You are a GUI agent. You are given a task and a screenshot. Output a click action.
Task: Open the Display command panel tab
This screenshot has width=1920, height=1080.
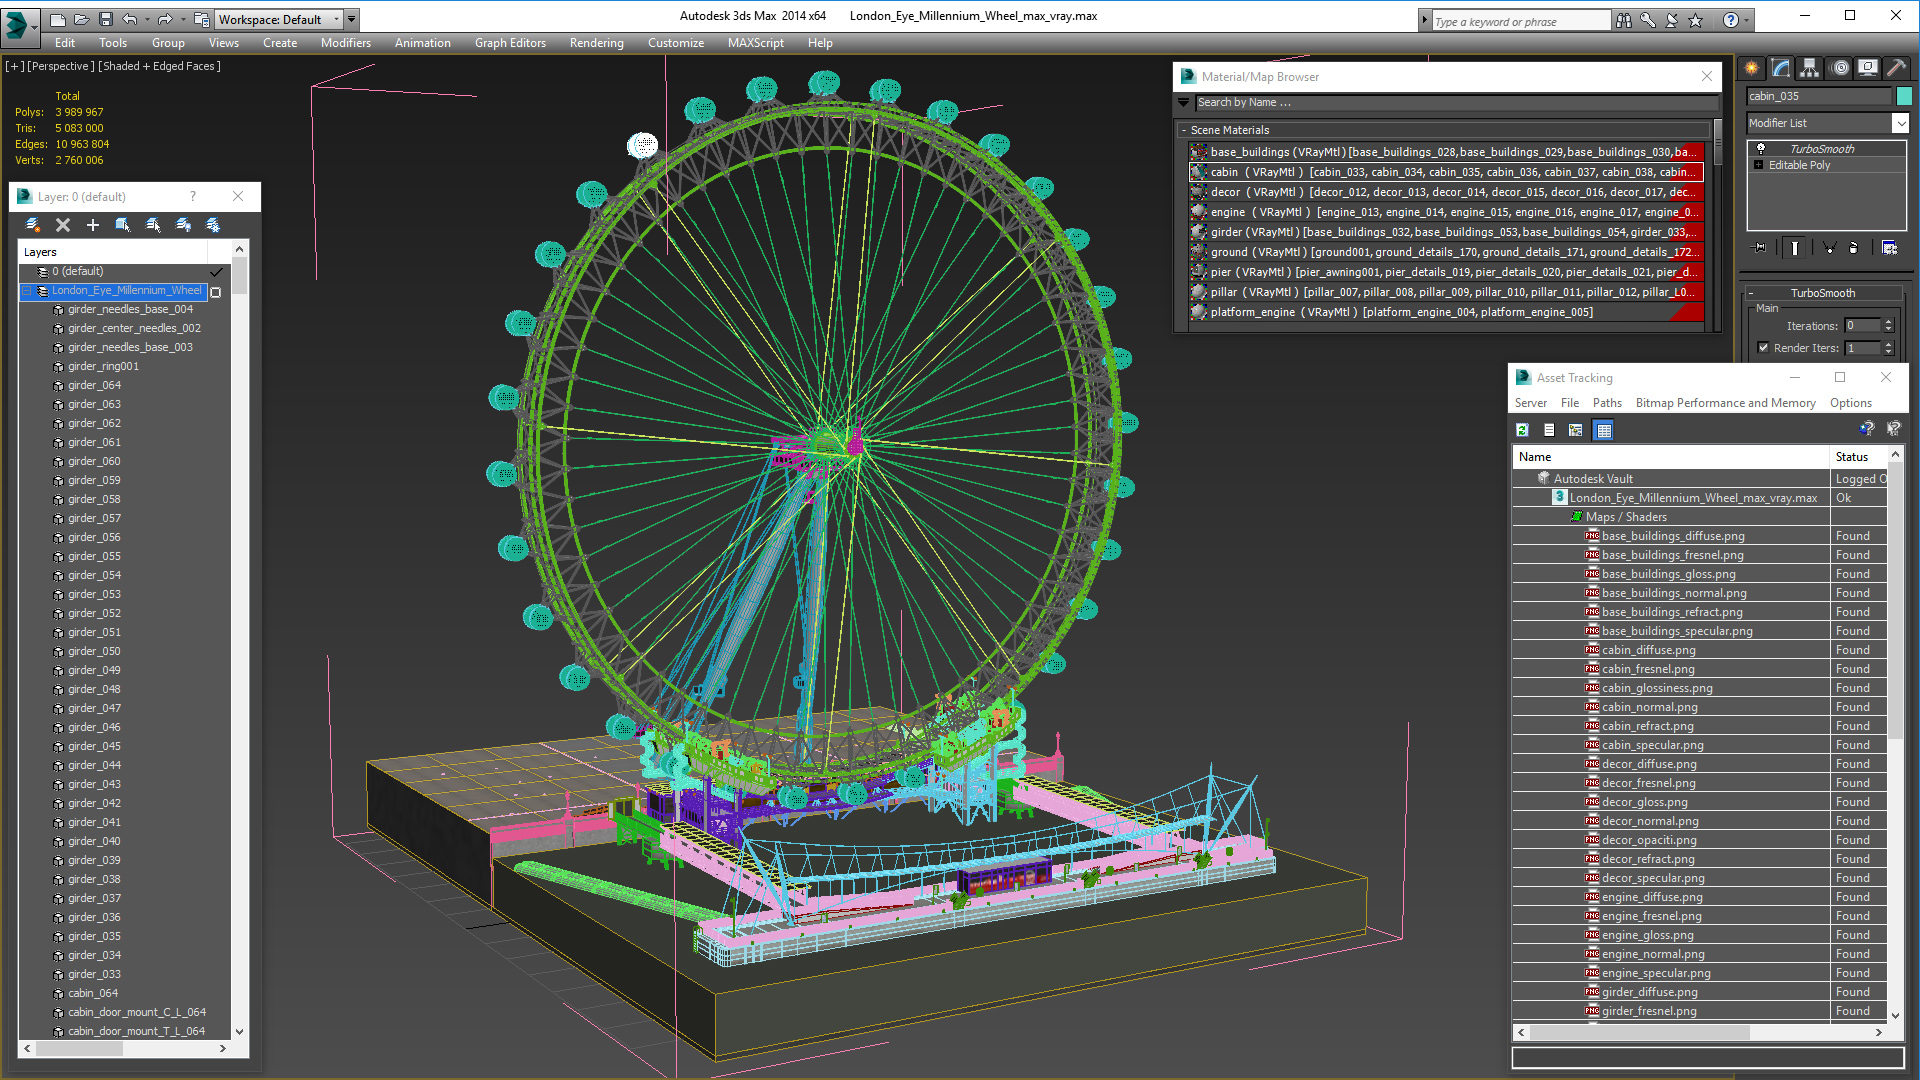pyautogui.click(x=1868, y=68)
